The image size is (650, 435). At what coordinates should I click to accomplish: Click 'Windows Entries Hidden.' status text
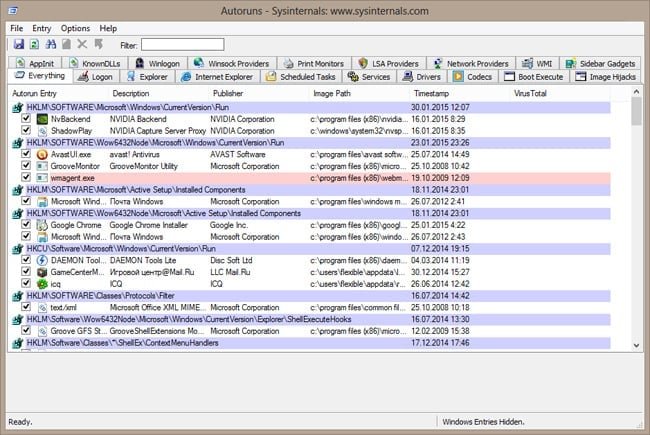(x=483, y=422)
